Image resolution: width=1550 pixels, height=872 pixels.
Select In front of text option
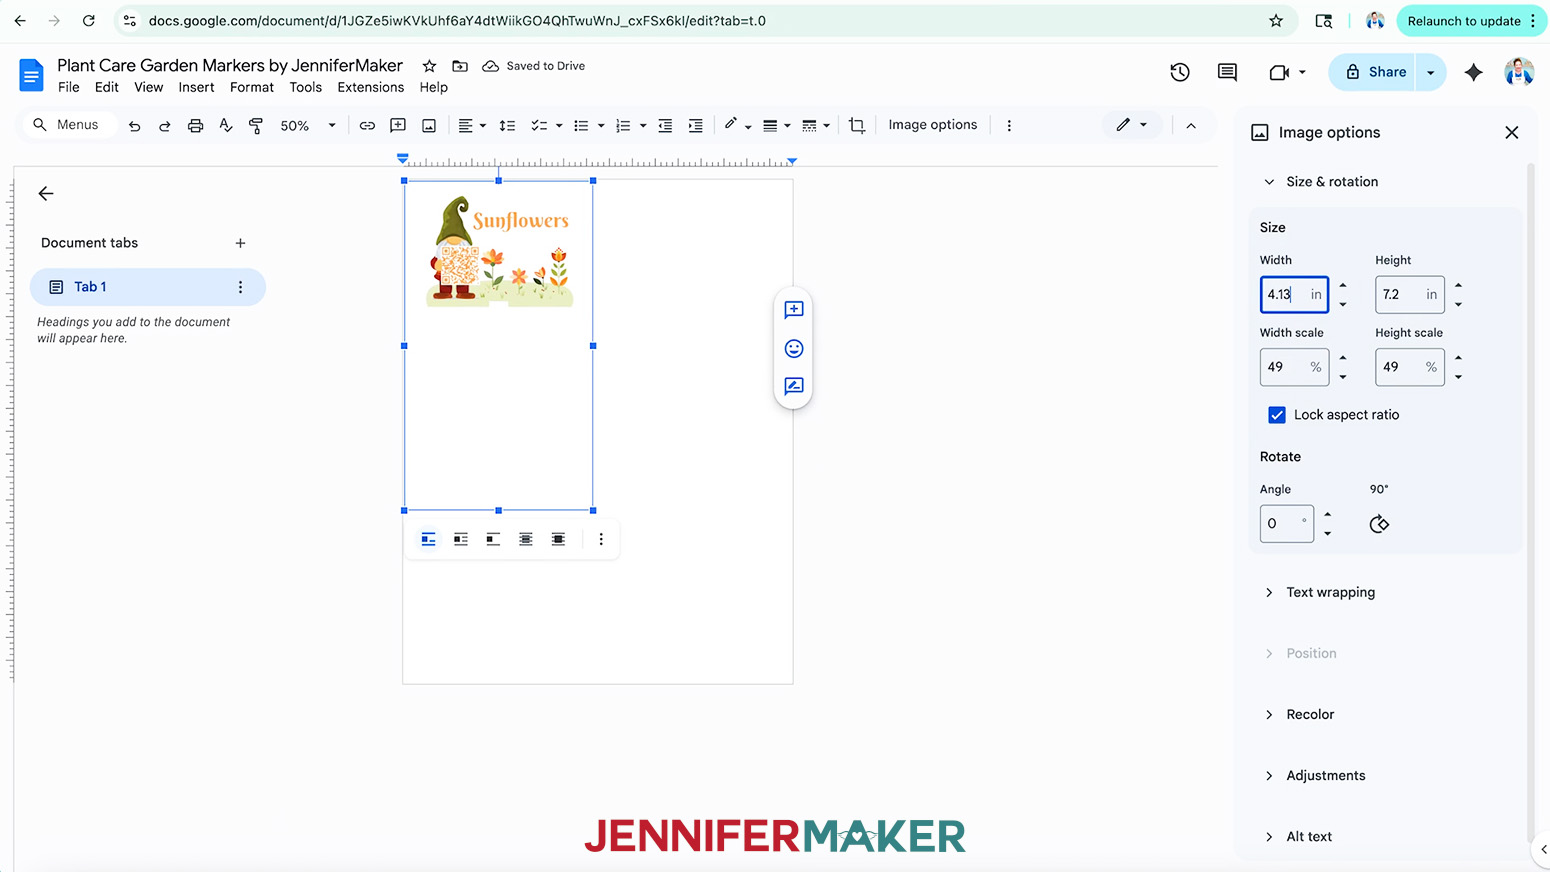pyautogui.click(x=559, y=539)
